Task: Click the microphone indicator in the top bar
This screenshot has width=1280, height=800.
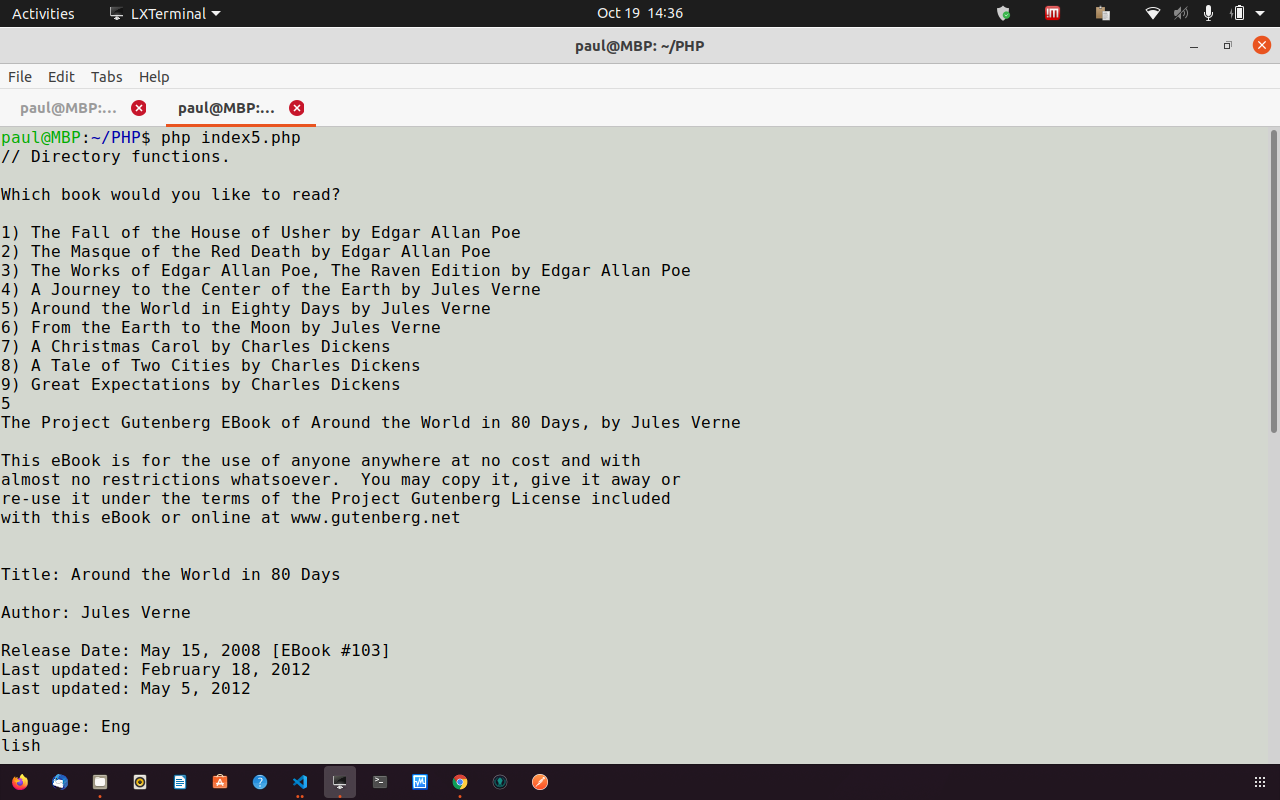Action: tap(1208, 13)
